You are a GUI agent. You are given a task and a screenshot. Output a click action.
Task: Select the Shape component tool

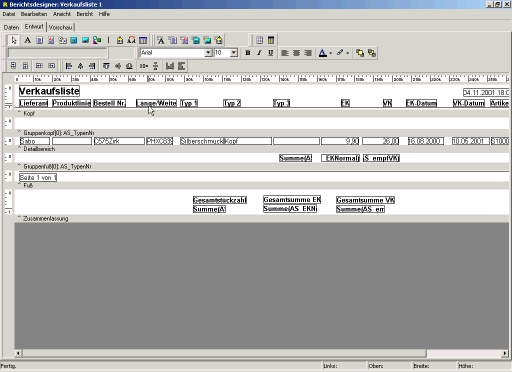point(97,40)
